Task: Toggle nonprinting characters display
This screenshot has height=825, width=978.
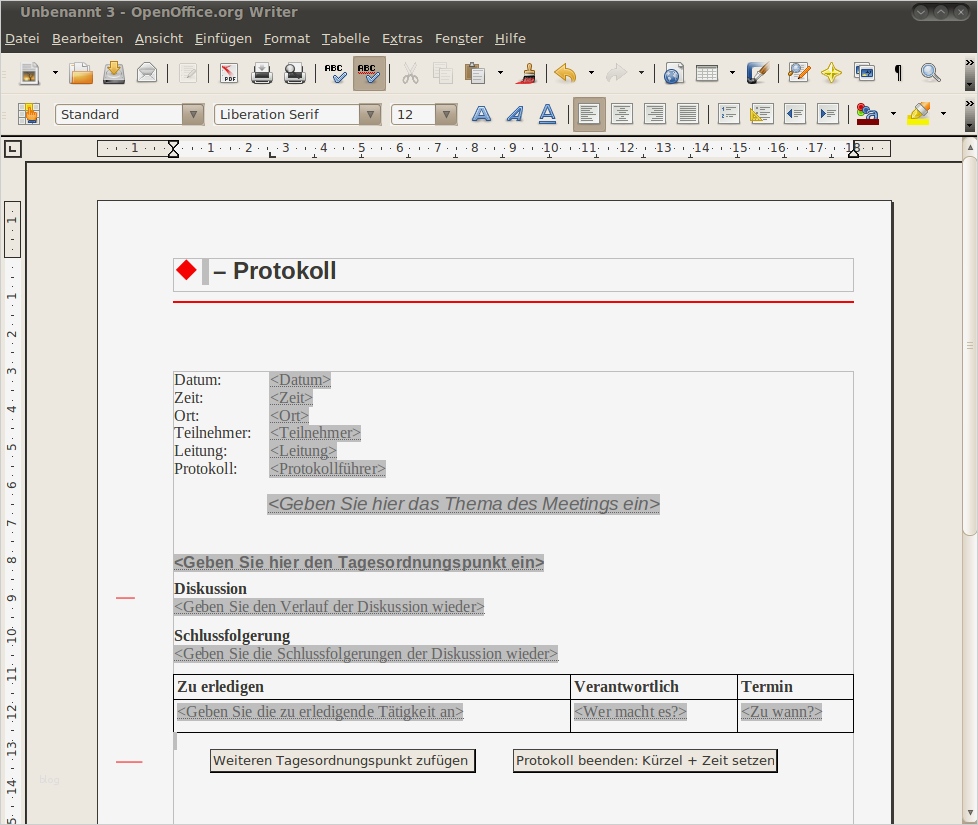Action: point(897,73)
